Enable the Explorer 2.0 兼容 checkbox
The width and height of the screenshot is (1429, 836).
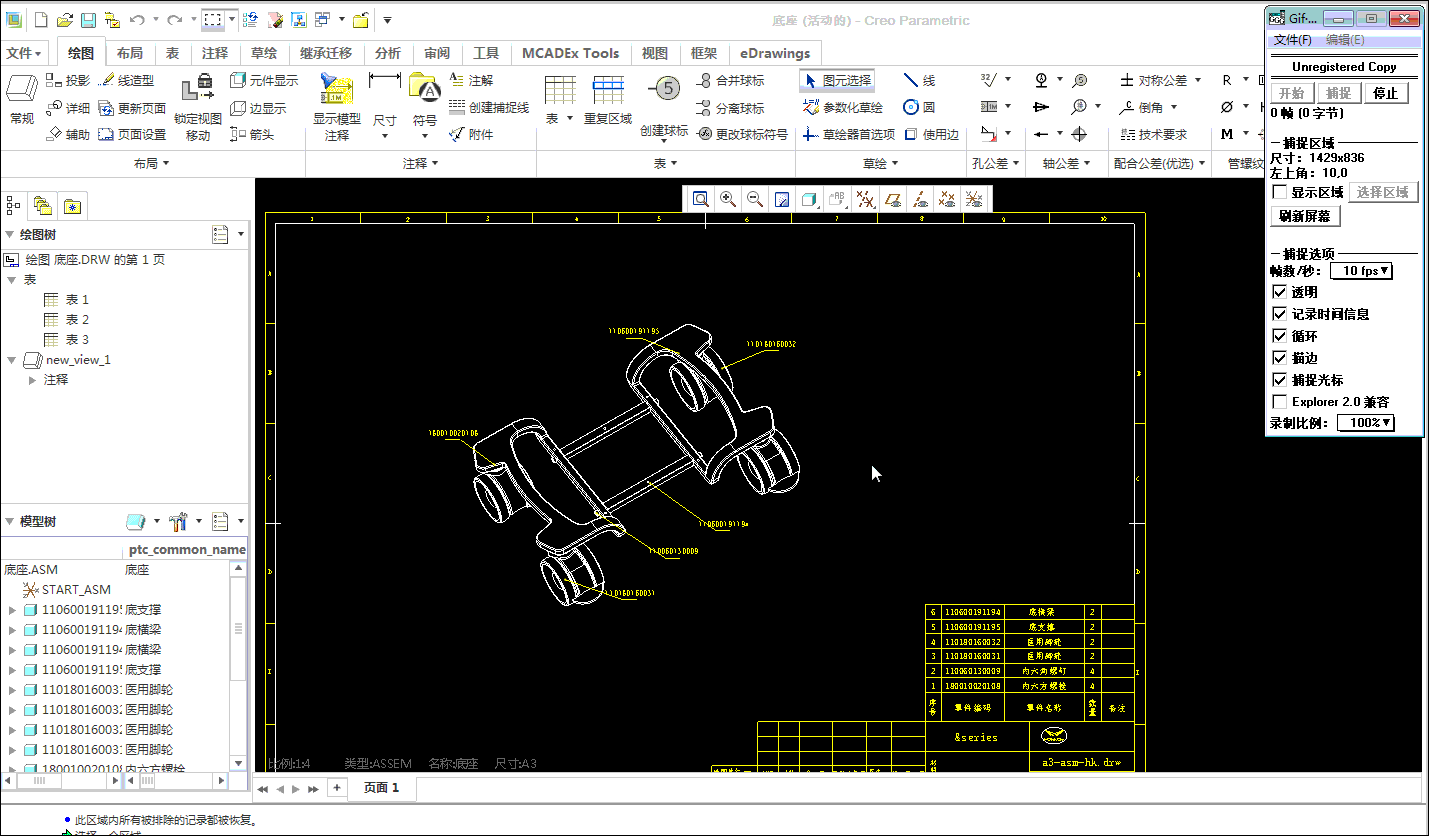[1279, 402]
